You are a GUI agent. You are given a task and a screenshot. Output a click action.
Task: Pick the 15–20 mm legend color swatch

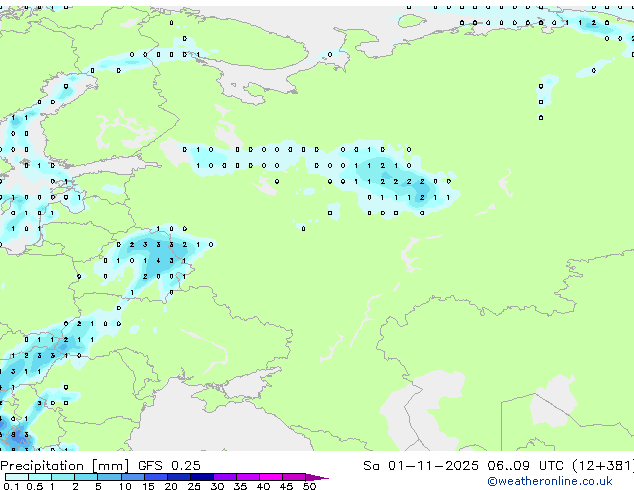pyautogui.click(x=155, y=477)
